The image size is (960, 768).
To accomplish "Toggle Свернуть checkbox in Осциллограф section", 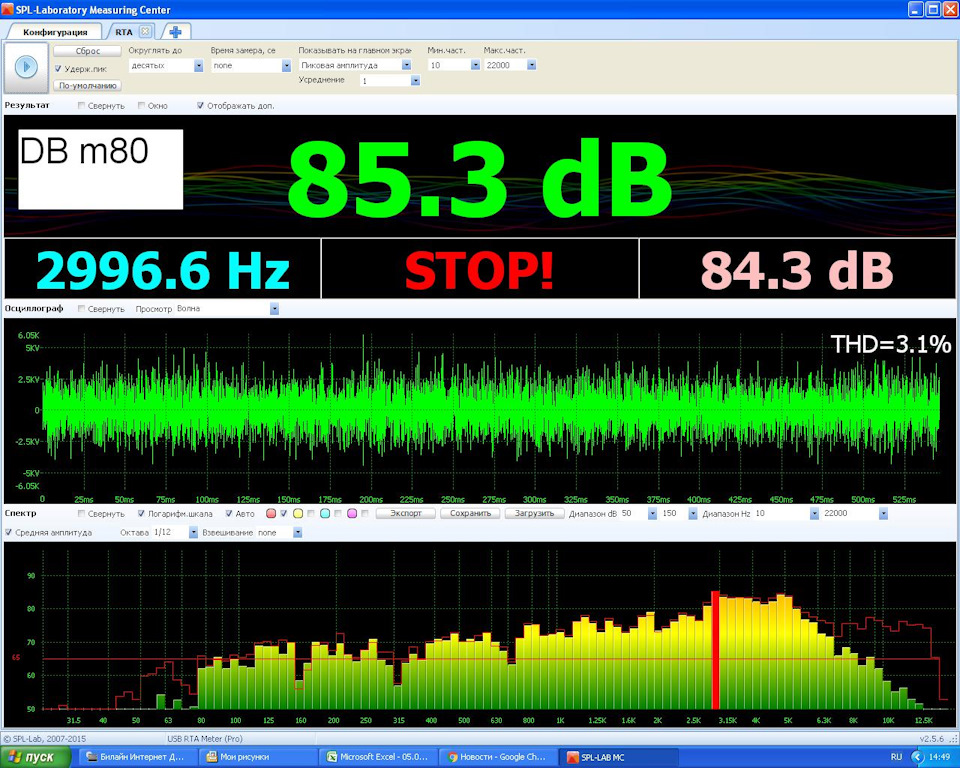I will tap(81, 309).
